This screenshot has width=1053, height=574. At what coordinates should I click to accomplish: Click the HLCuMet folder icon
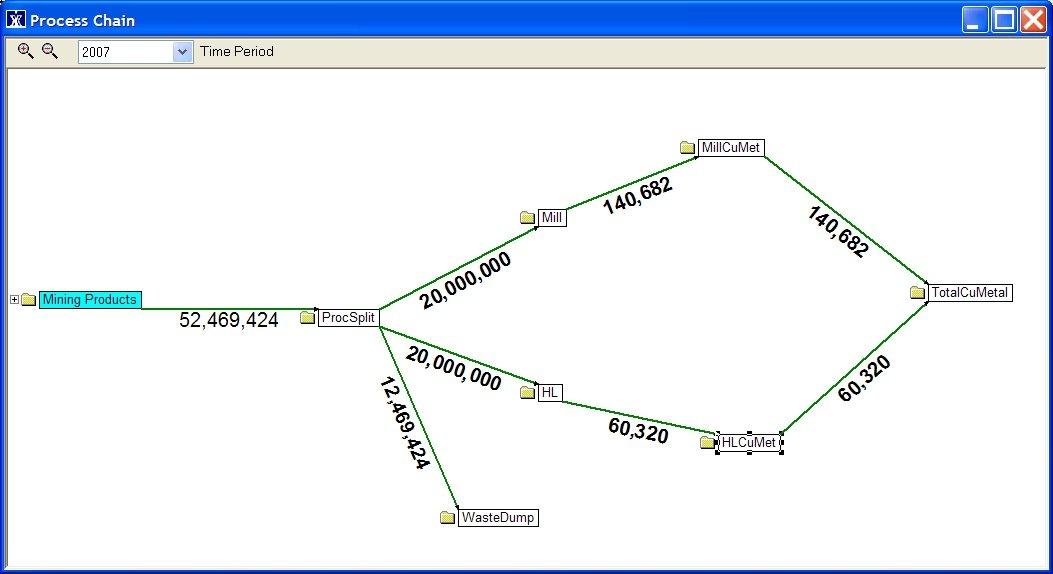(708, 442)
